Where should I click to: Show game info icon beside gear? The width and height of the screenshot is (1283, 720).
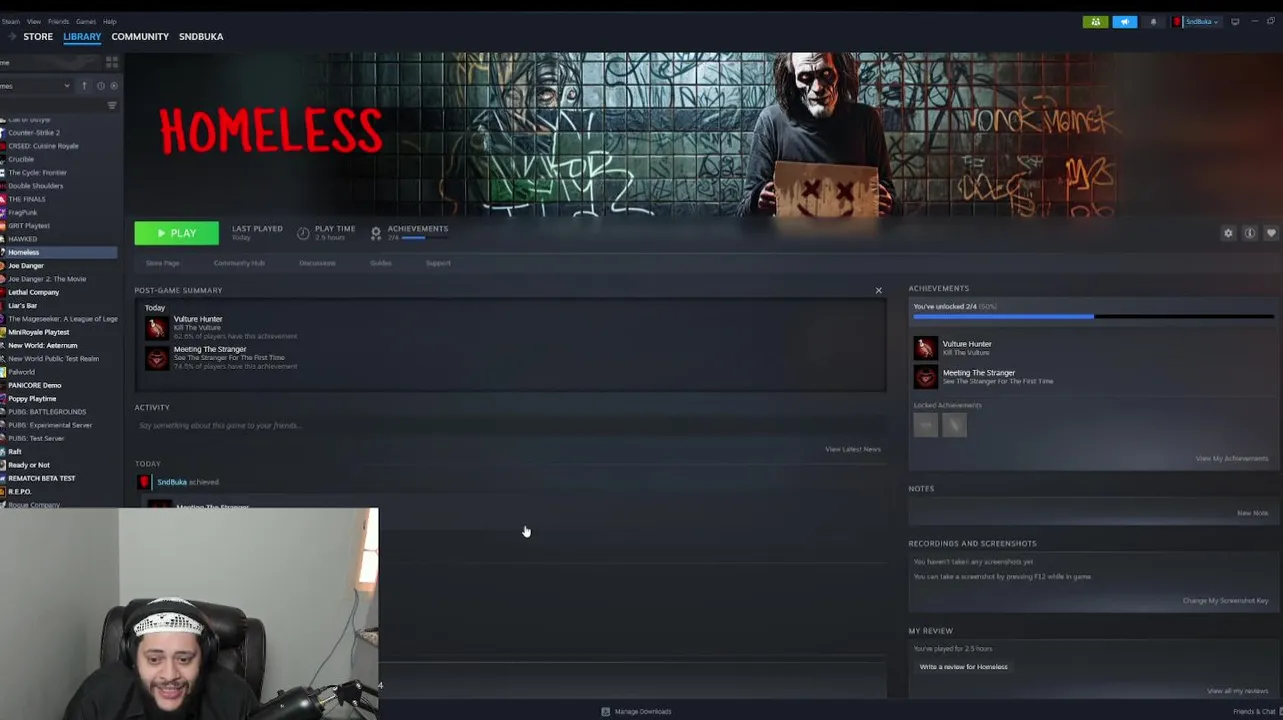[1250, 233]
